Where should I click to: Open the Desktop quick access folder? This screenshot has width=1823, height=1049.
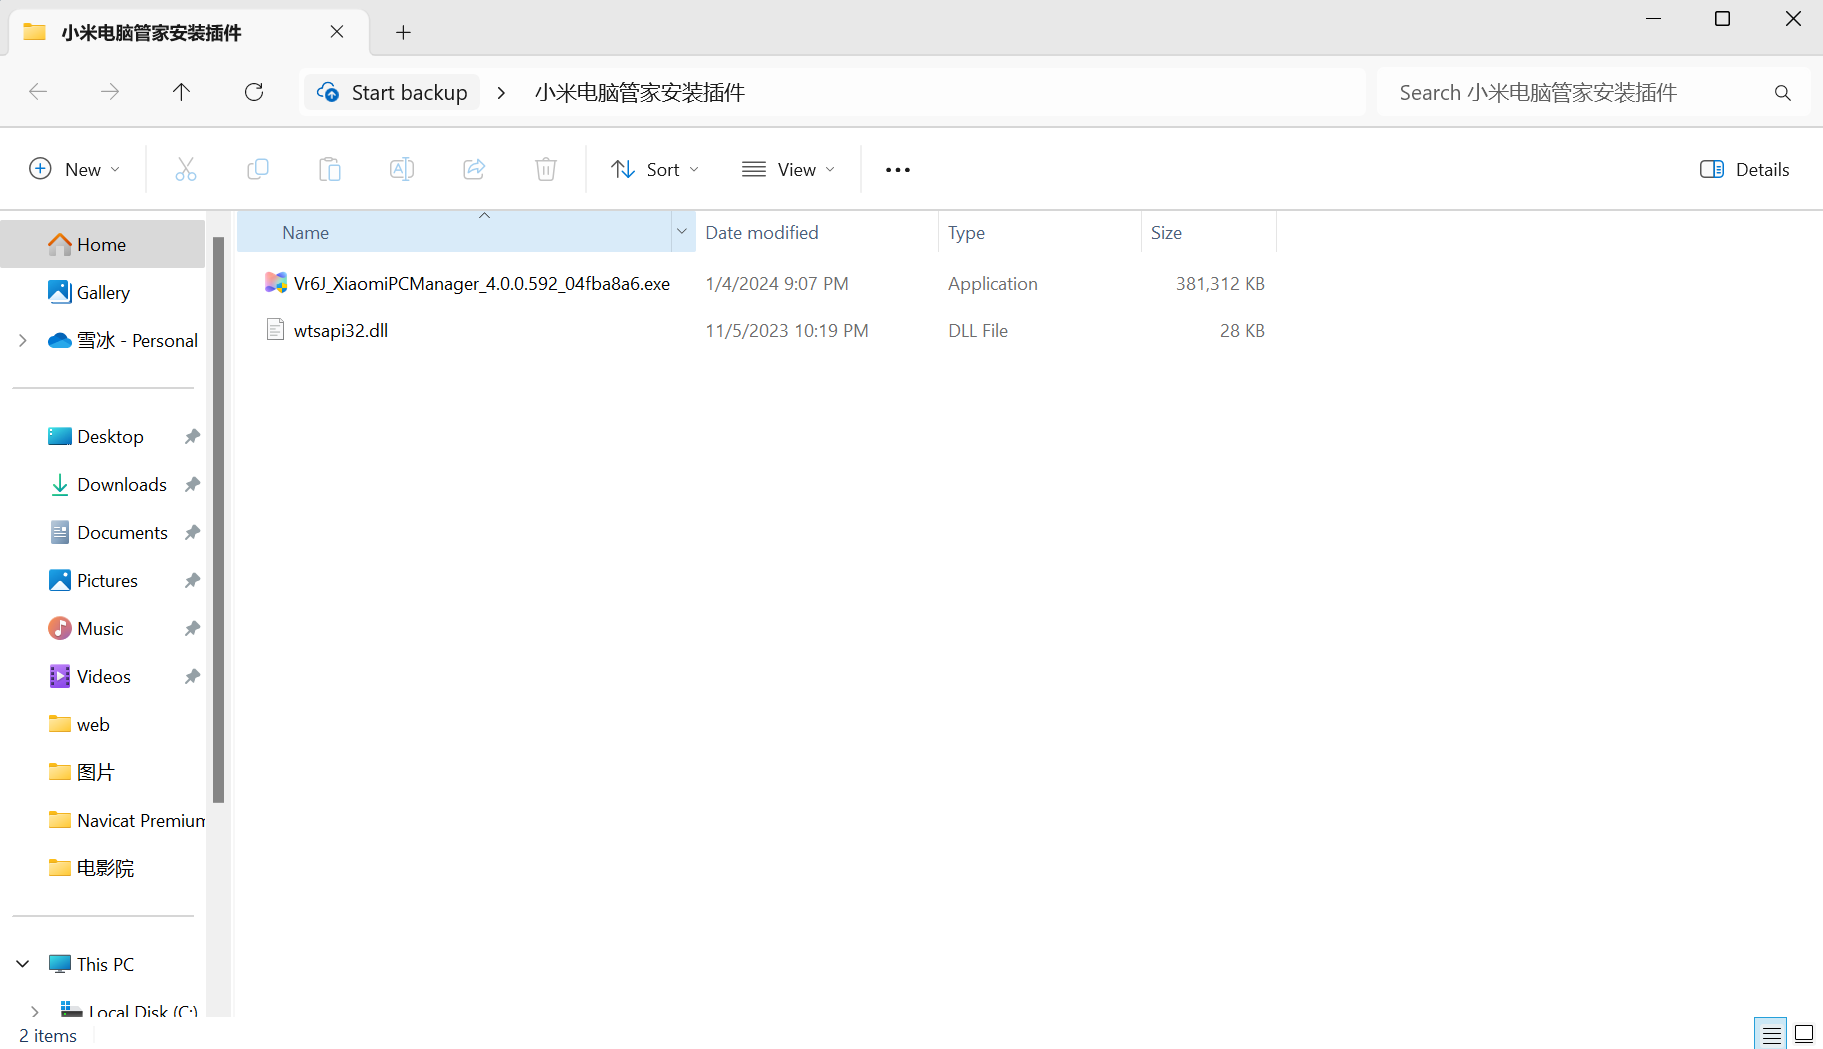coord(102,437)
